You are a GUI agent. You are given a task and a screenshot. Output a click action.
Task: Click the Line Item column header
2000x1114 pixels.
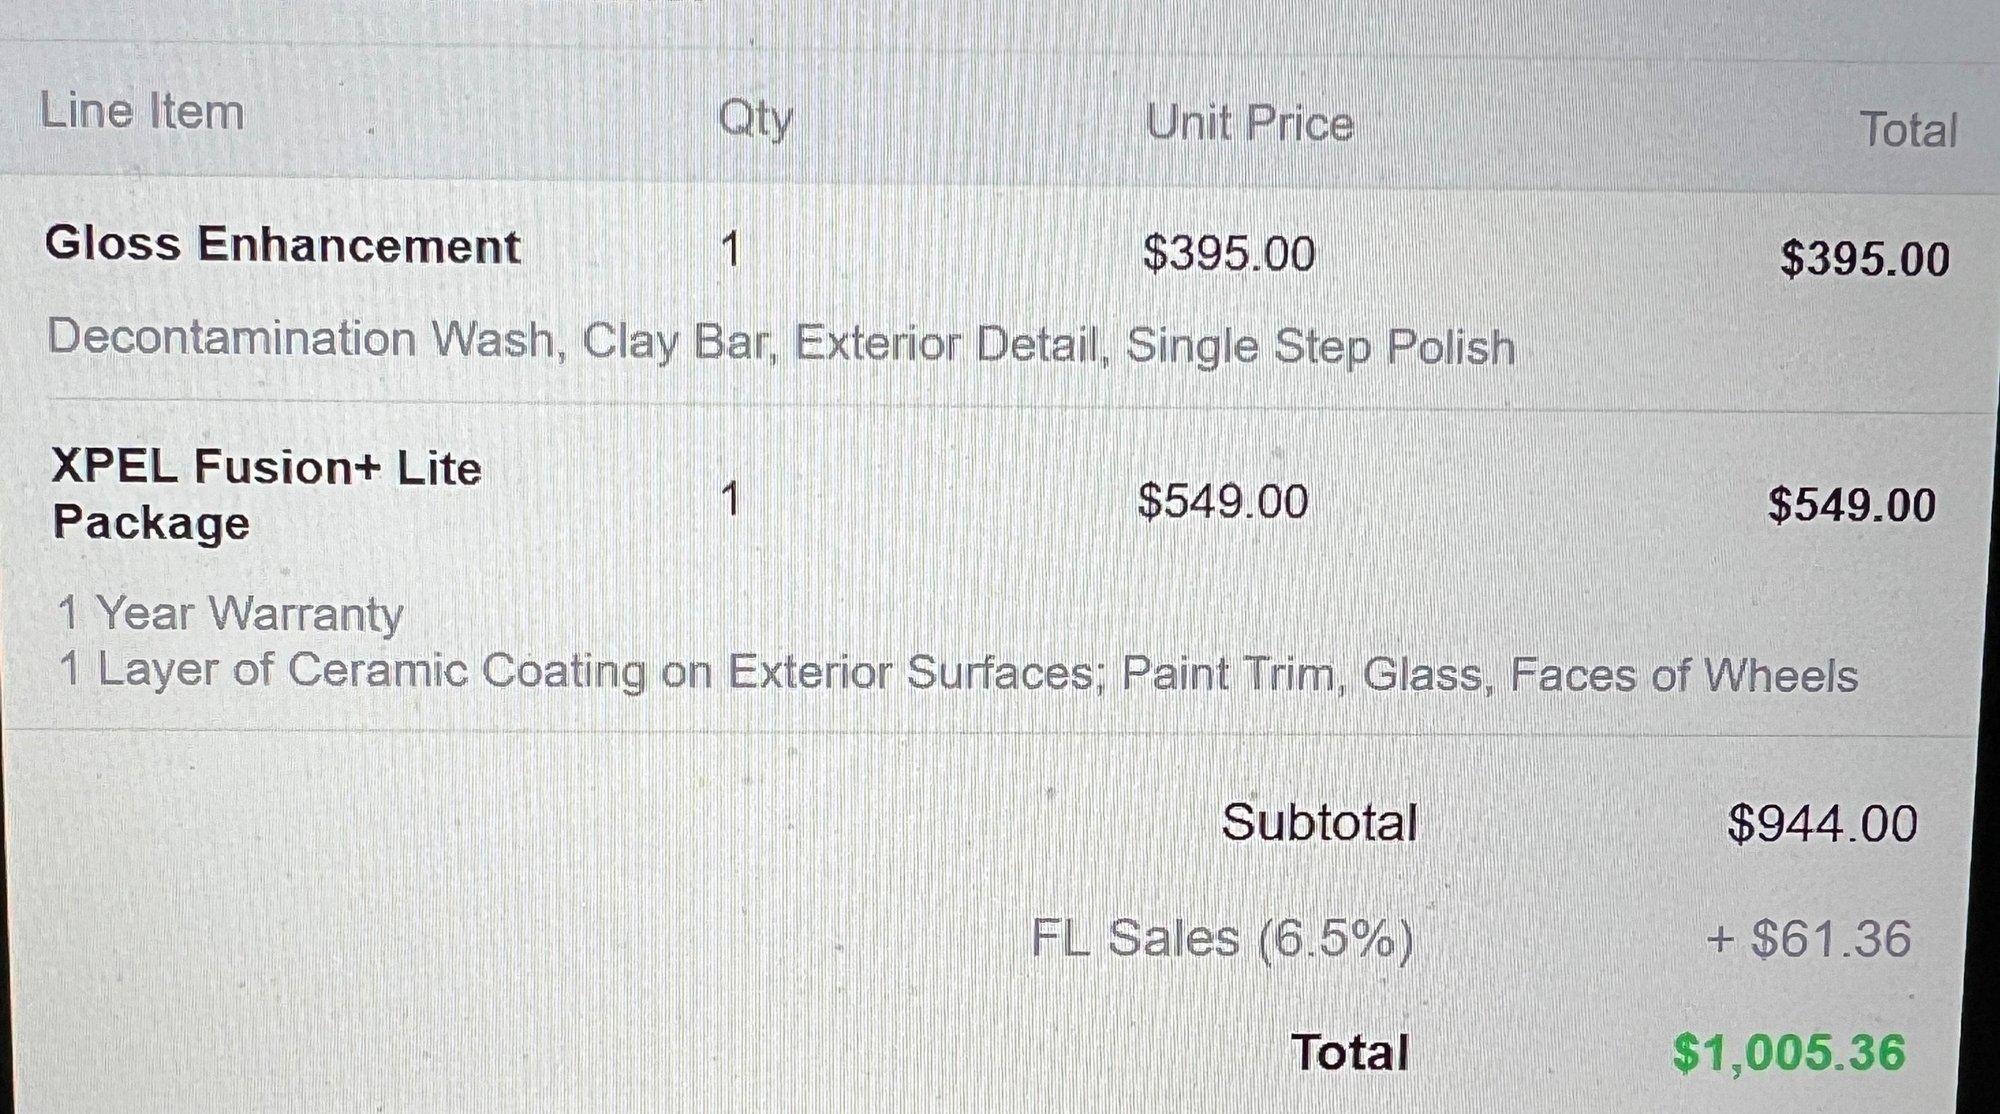142,111
